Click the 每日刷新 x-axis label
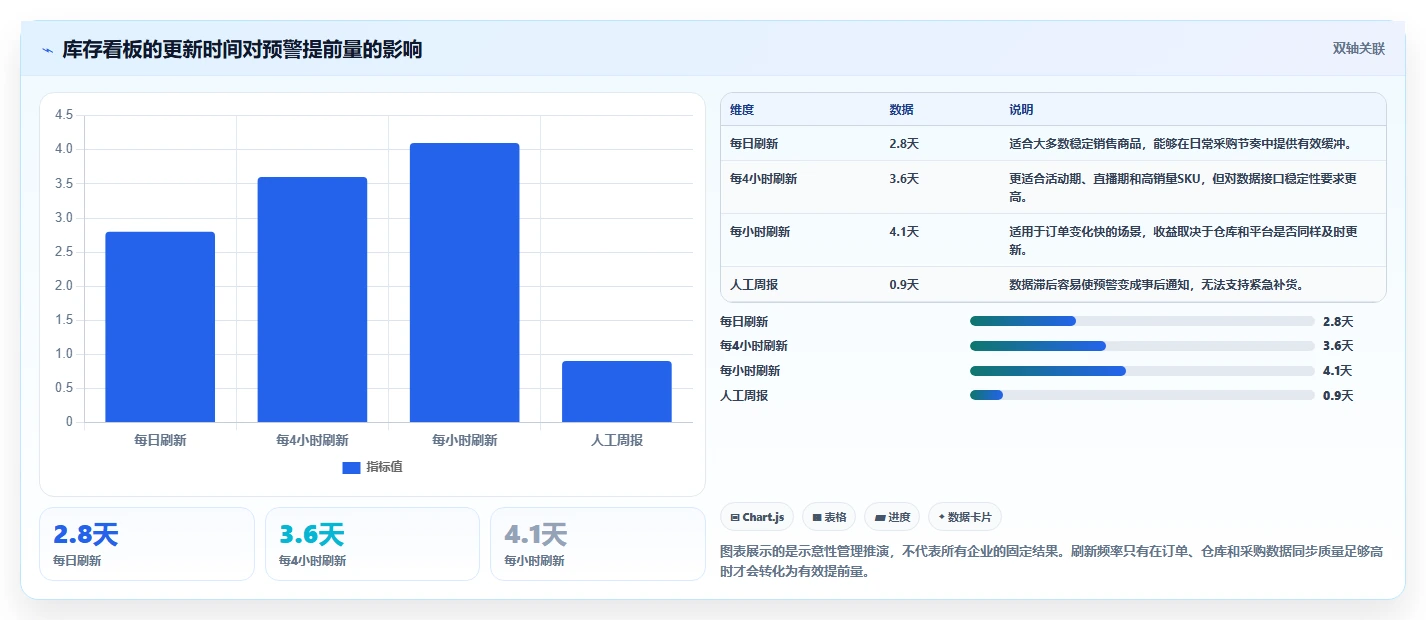 click(x=160, y=440)
